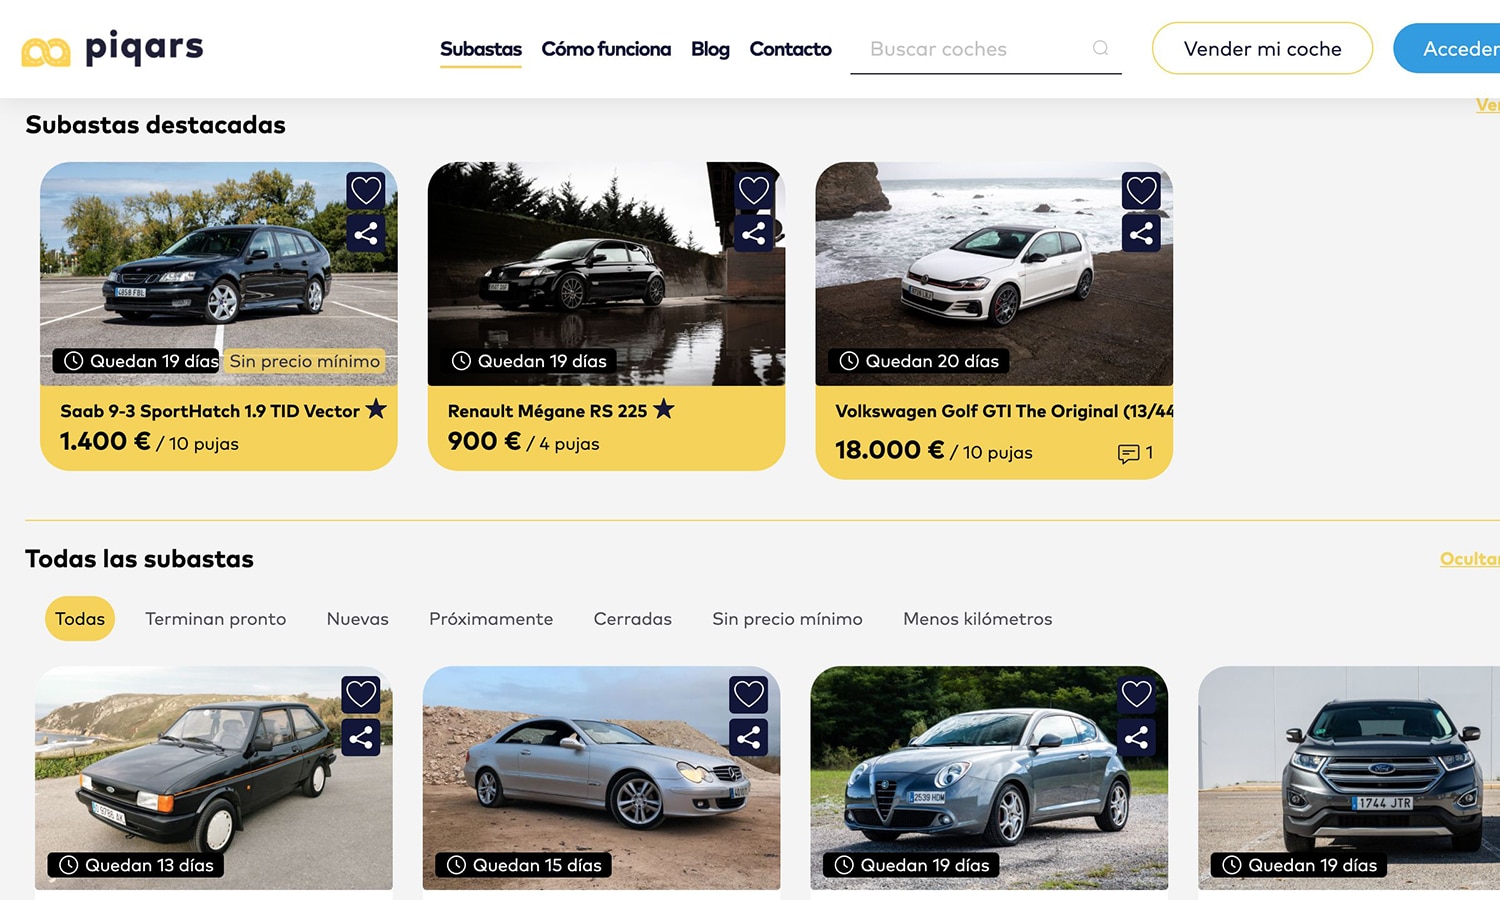Filter auctions by Nuevas
The image size is (1500, 900).
(358, 619)
